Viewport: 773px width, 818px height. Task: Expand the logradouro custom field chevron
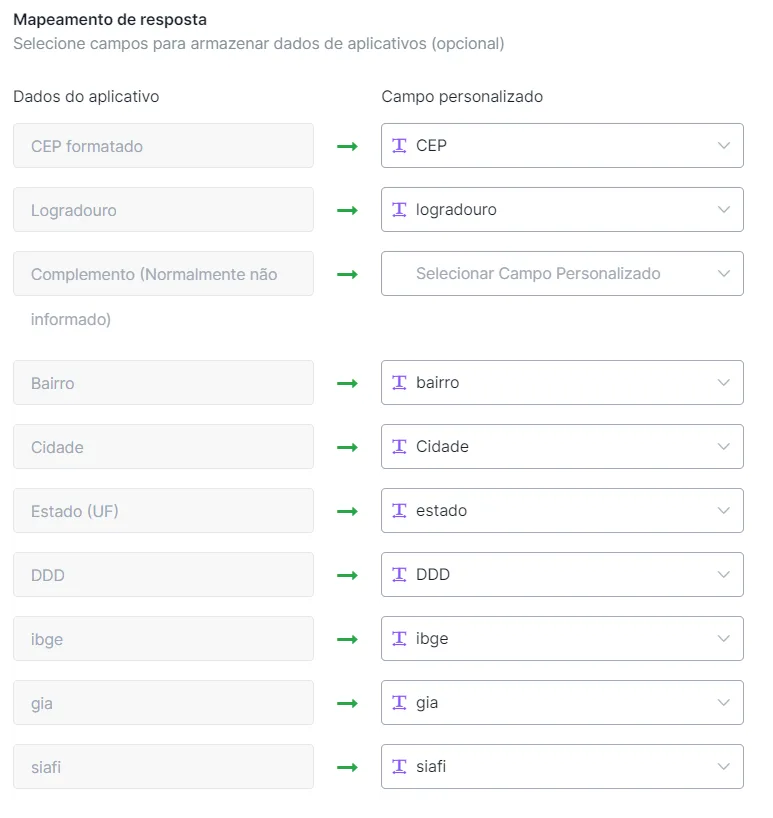click(x=723, y=210)
